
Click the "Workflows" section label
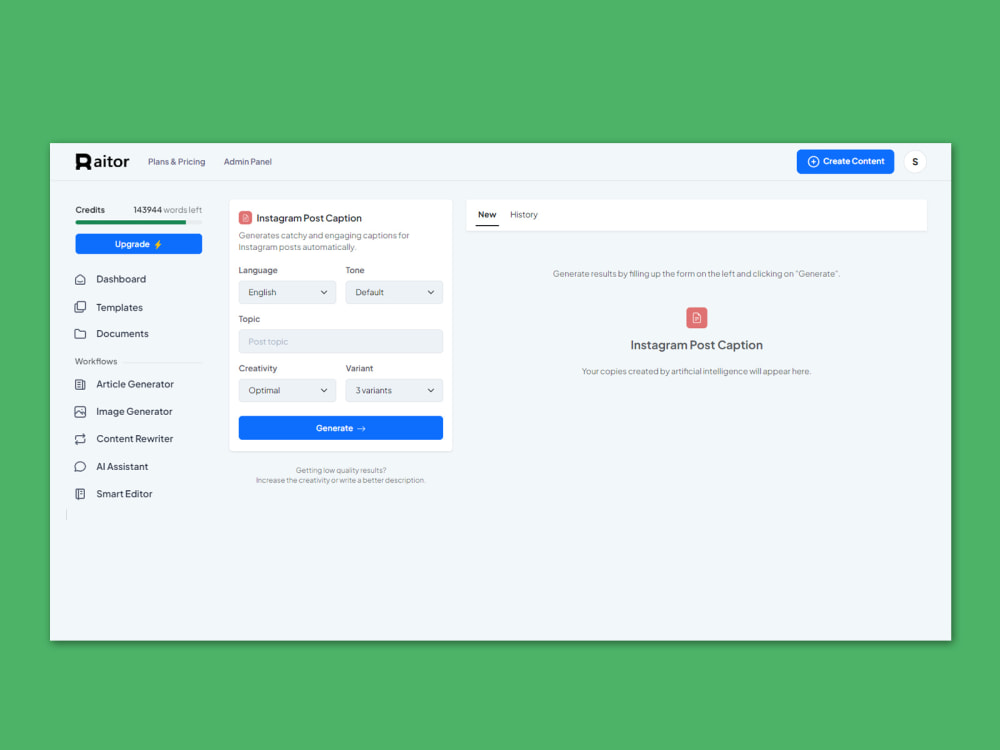coord(96,362)
